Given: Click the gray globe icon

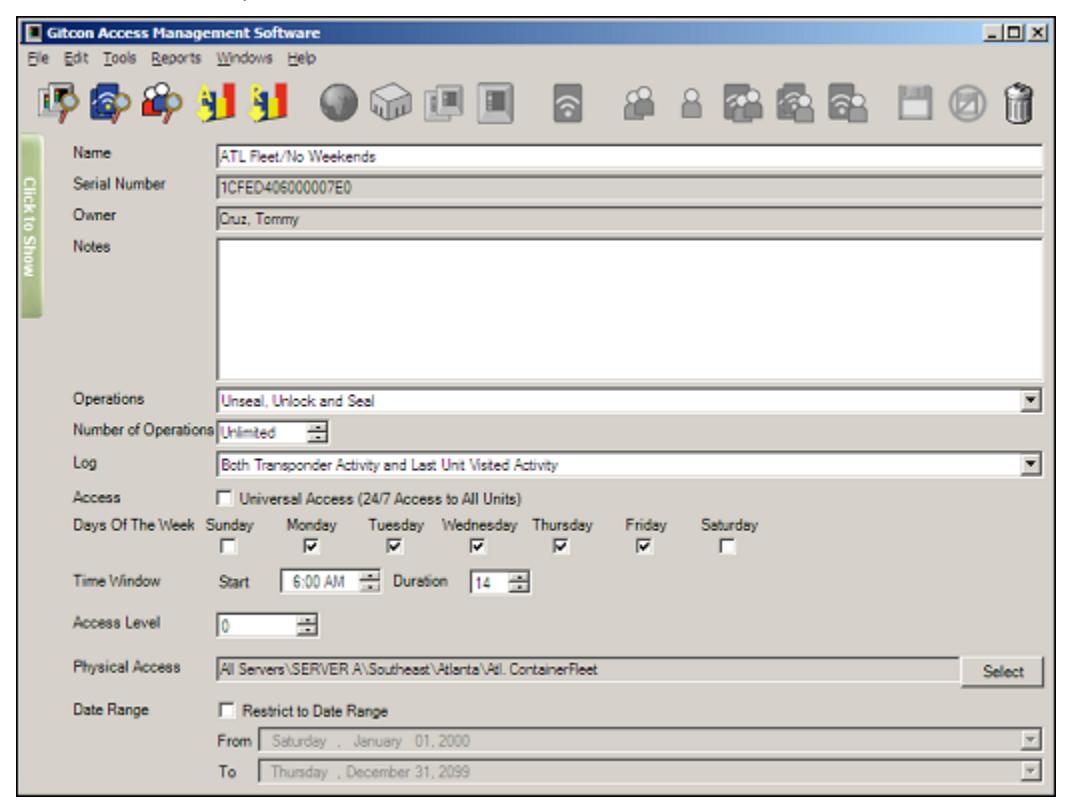Looking at the screenshot, I should coord(339,102).
